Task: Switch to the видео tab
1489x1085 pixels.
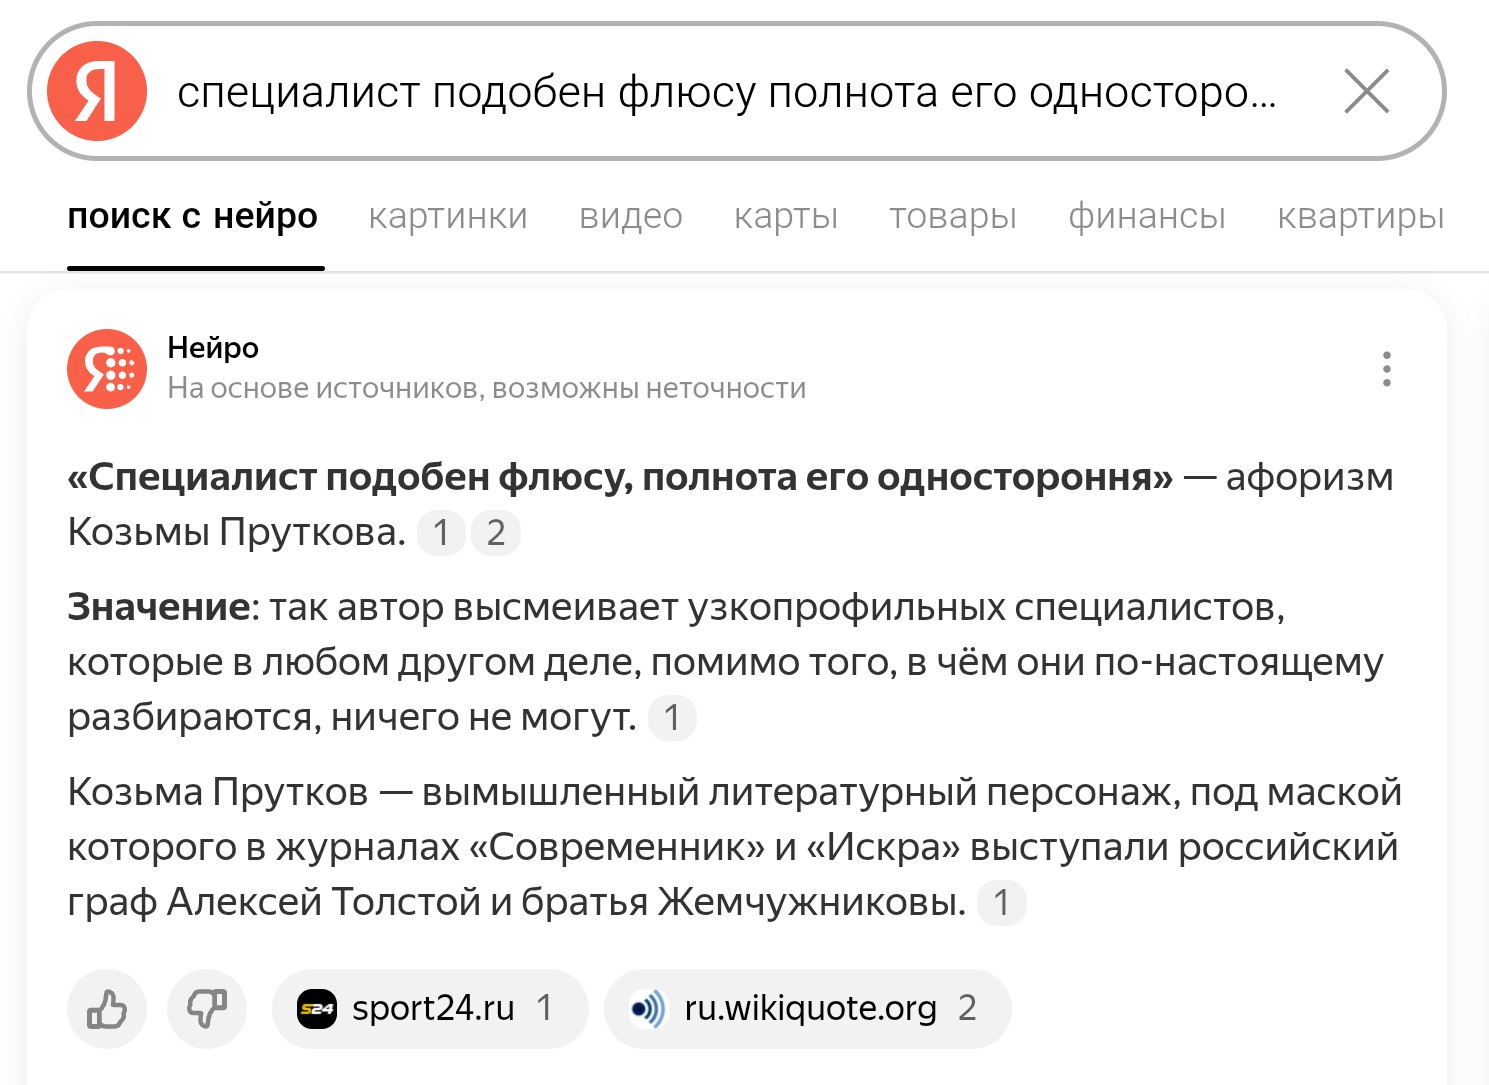Action: click(631, 216)
